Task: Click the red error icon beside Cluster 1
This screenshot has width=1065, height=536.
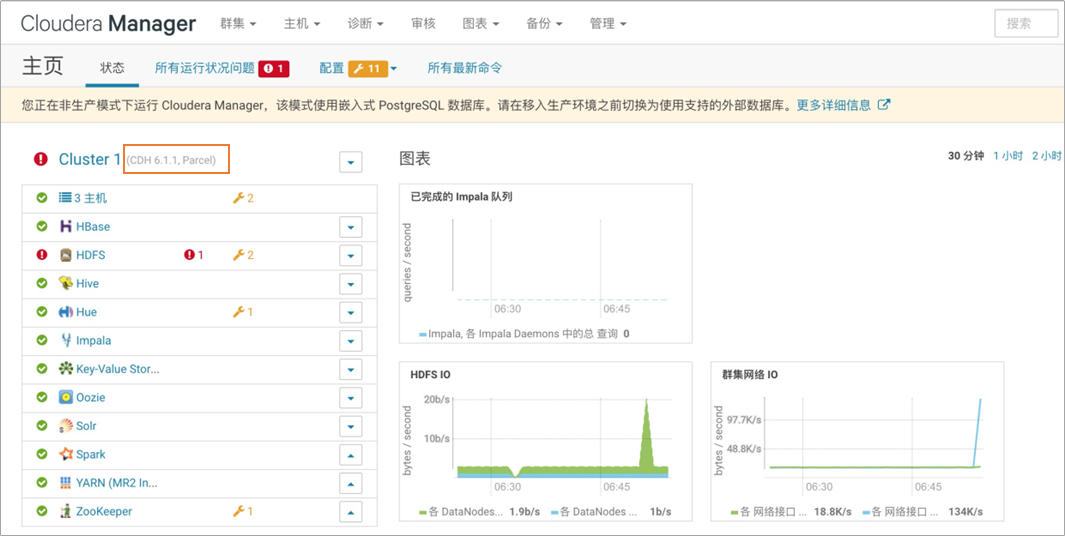Action: coord(41,159)
